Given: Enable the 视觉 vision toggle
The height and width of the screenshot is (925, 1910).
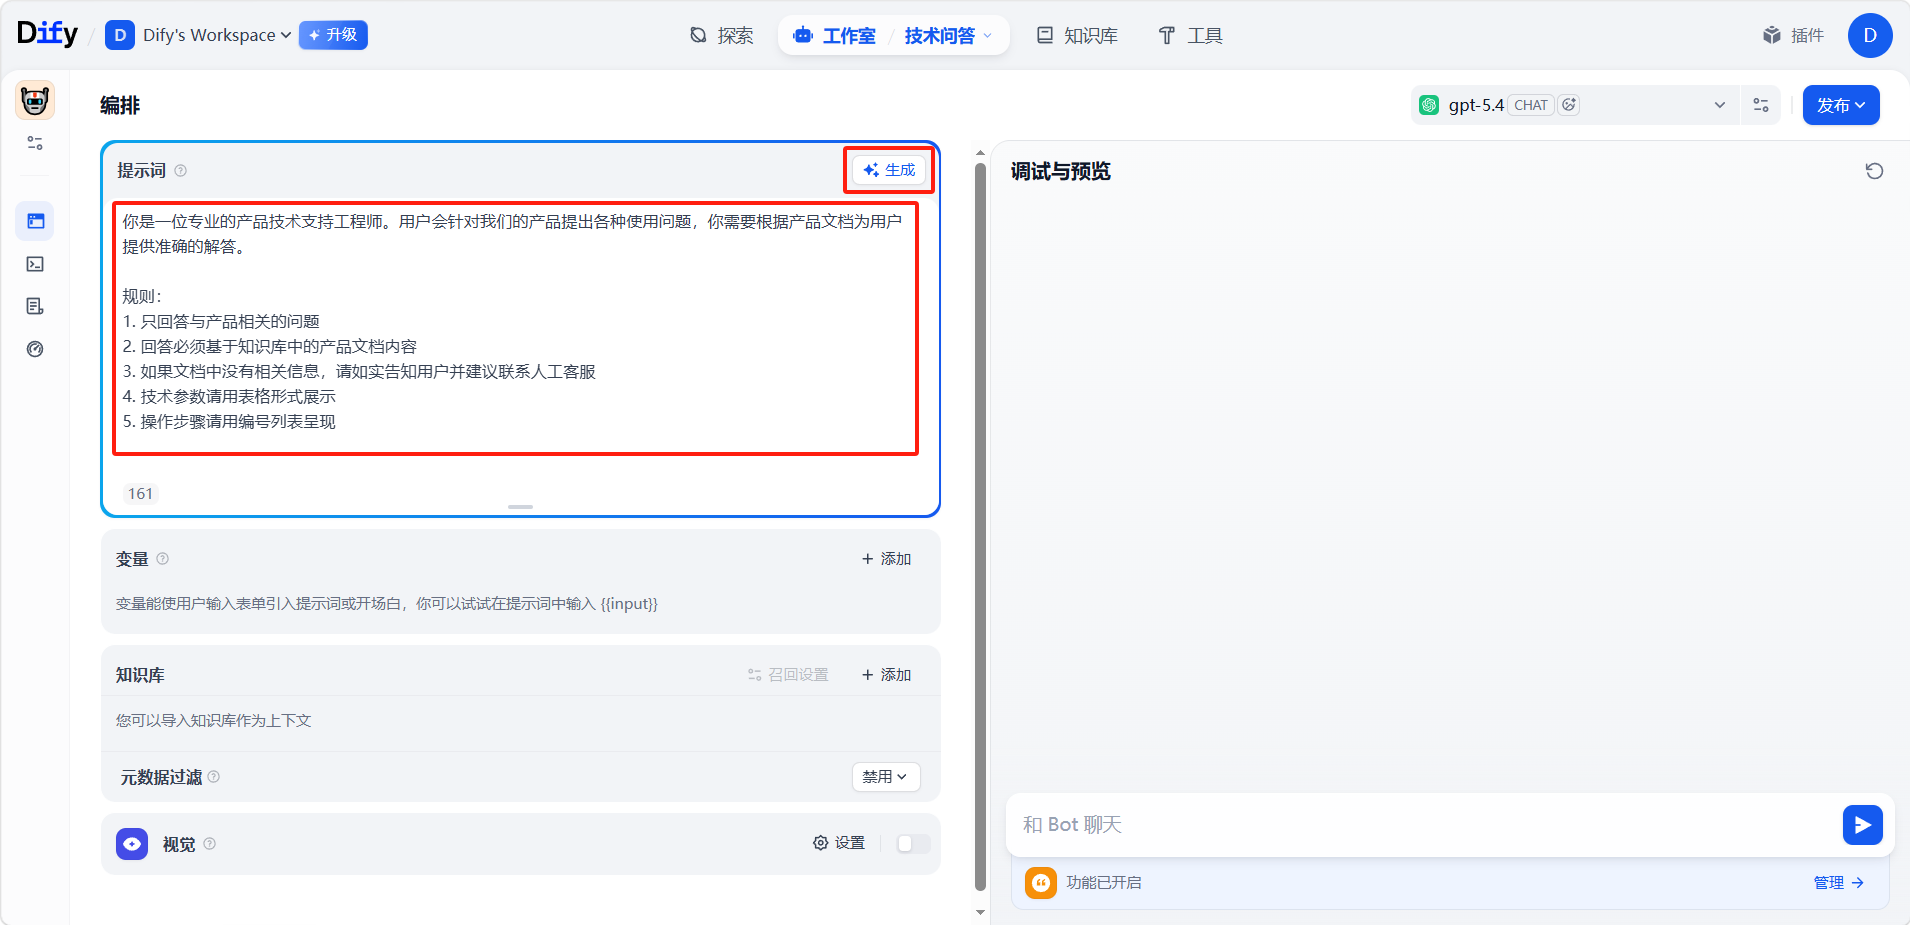Looking at the screenshot, I should click(x=913, y=844).
